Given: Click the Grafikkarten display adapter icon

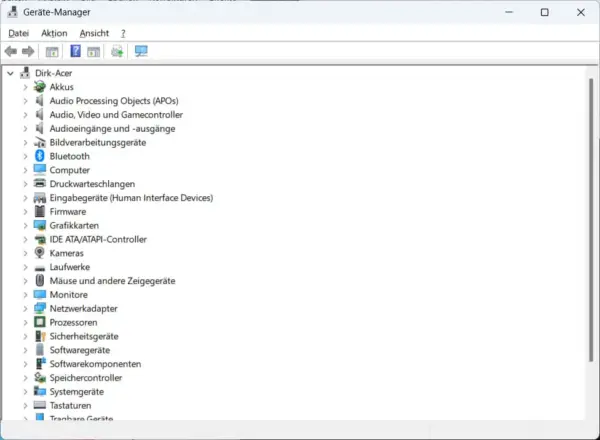Looking at the screenshot, I should pyautogui.click(x=39, y=225).
